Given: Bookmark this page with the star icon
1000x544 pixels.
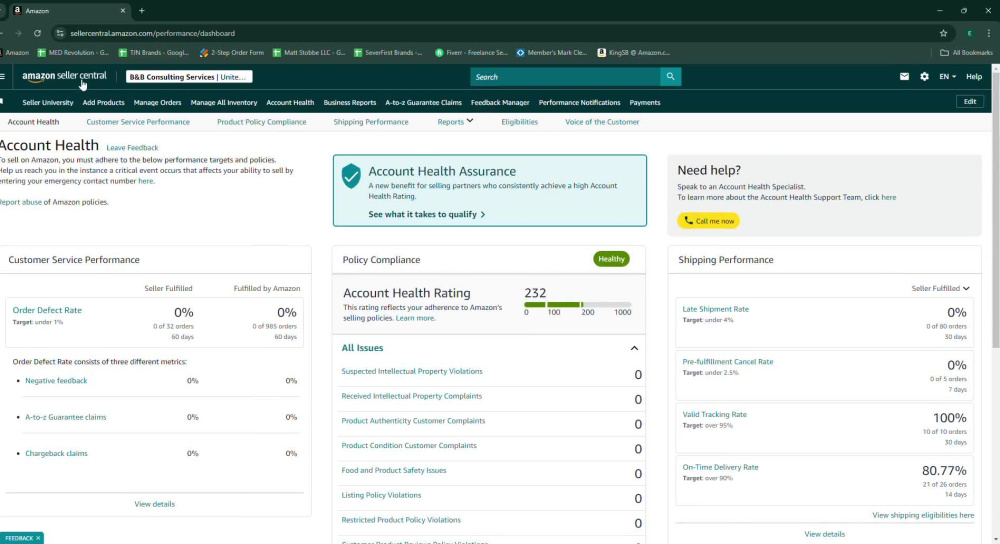Looking at the screenshot, I should tap(943, 33).
